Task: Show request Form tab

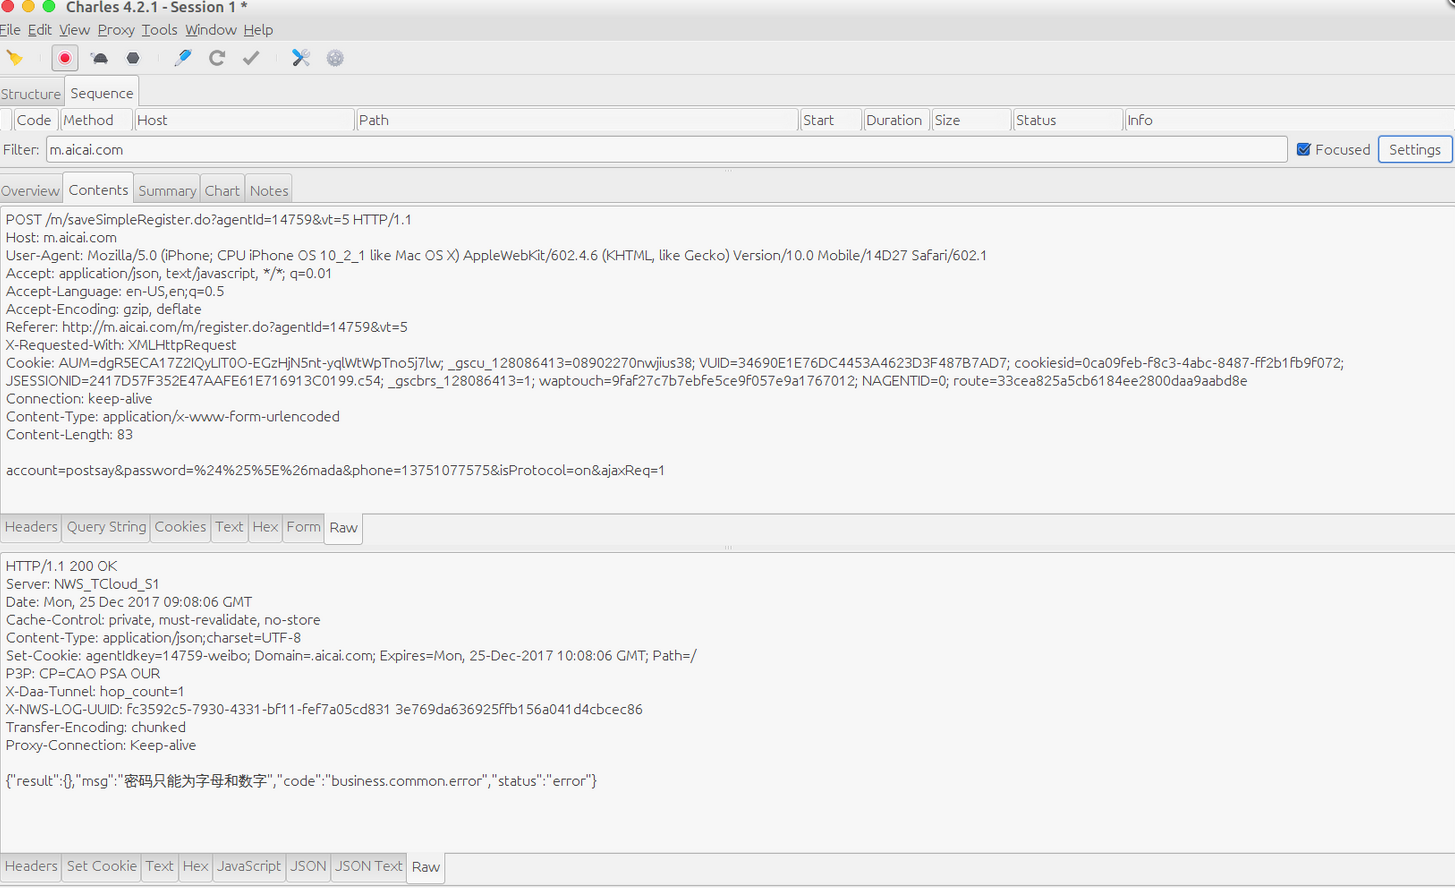Action: point(303,527)
